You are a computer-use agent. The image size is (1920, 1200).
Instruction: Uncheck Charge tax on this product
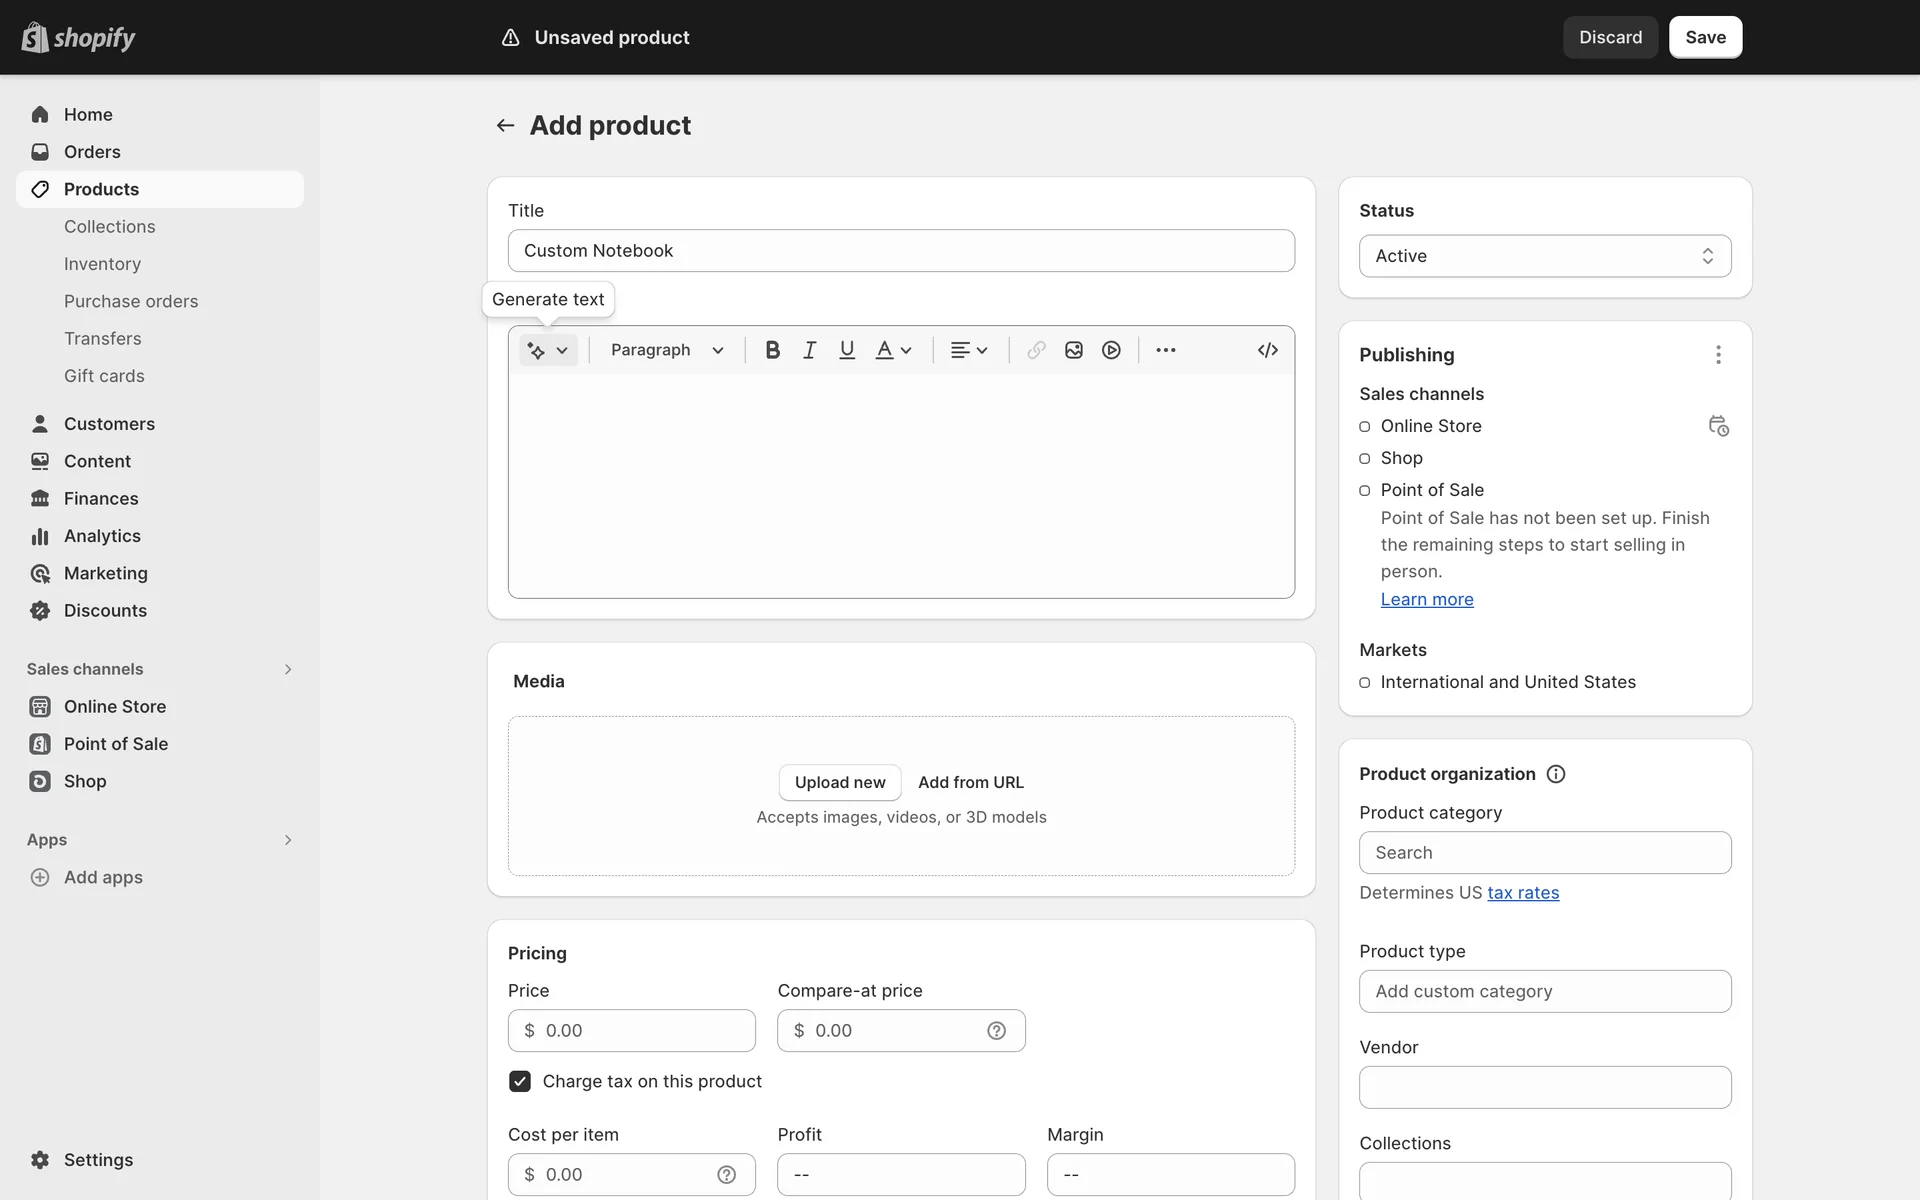pos(520,1081)
